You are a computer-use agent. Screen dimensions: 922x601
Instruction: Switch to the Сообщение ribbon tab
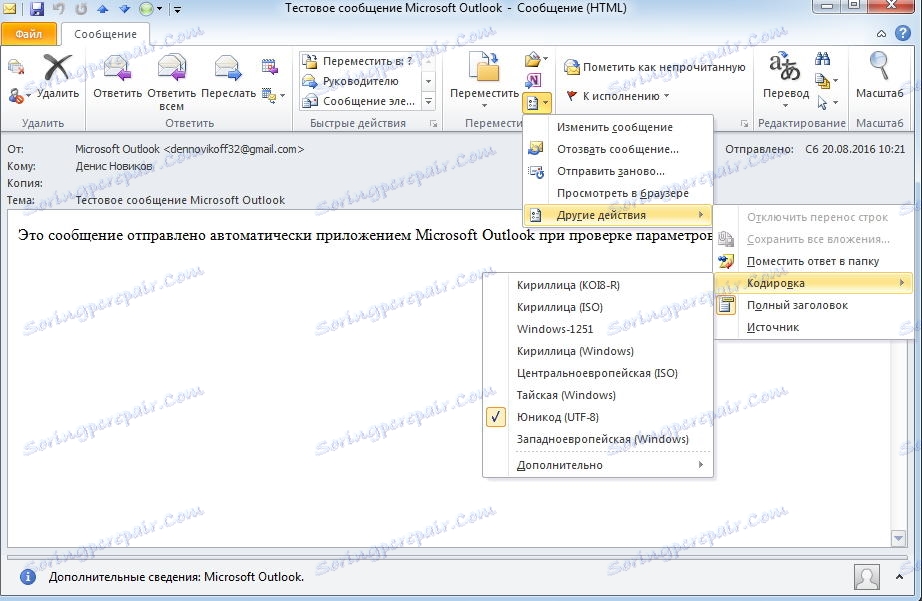[x=105, y=34]
